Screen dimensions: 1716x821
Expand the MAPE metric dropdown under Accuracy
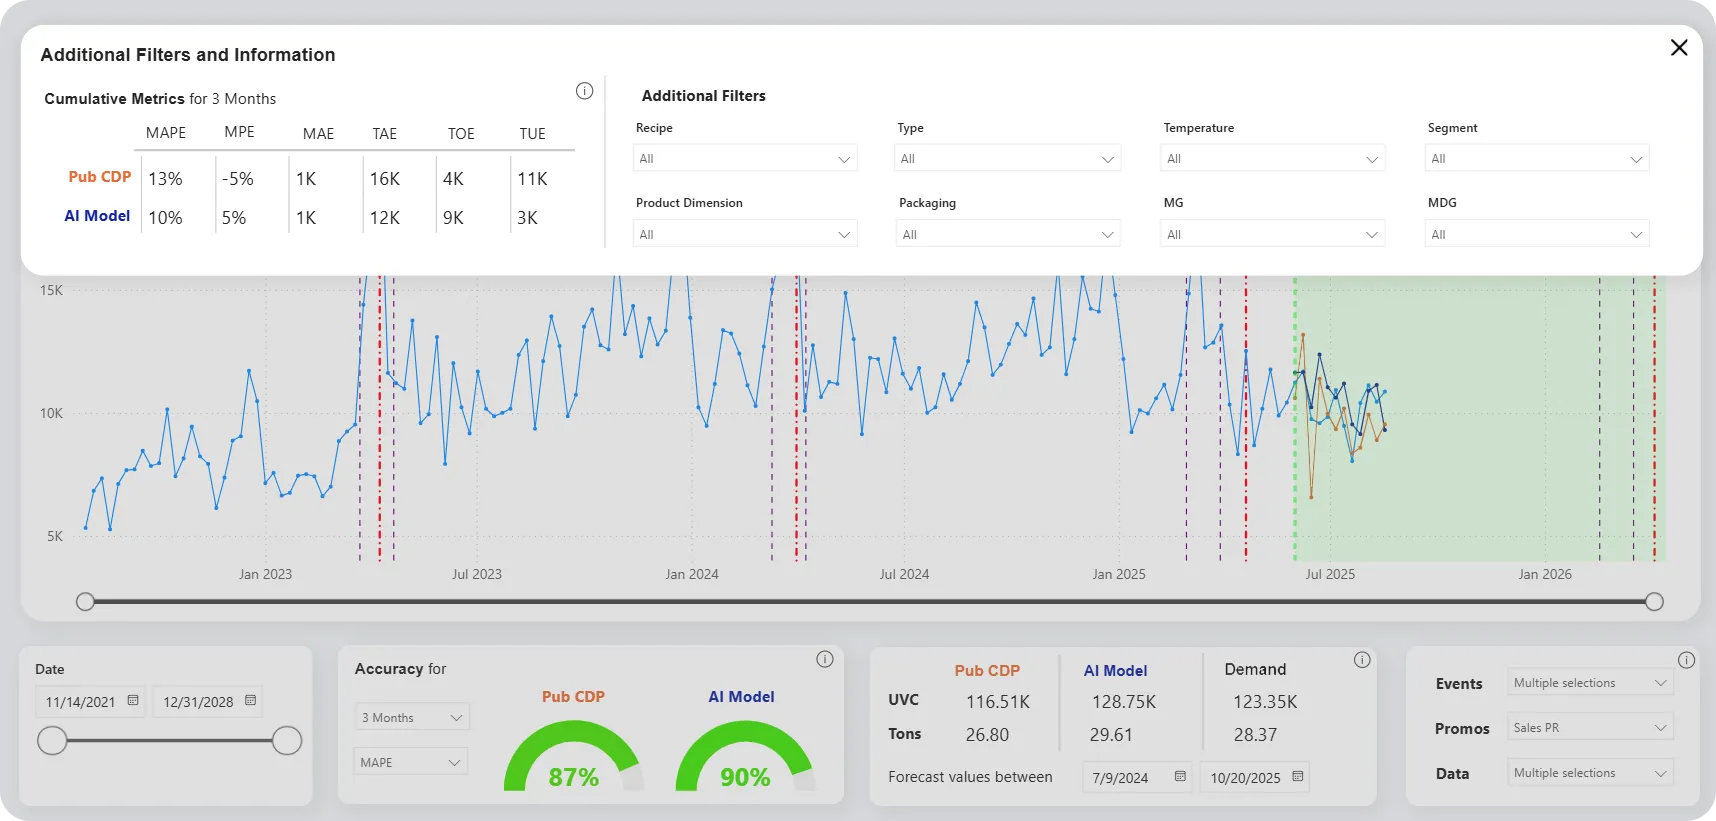click(411, 762)
